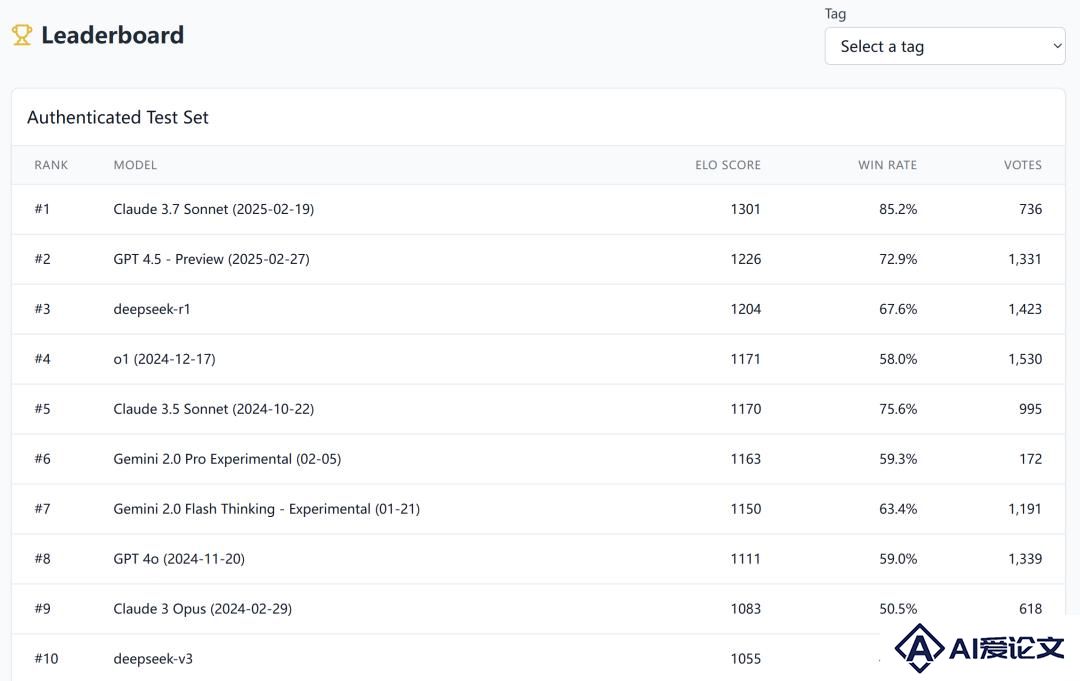Click the 85.2% win rate value
Image resolution: width=1080 pixels, height=681 pixels.
click(x=898, y=209)
